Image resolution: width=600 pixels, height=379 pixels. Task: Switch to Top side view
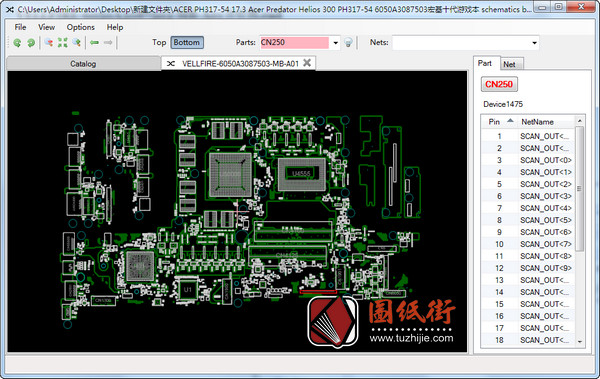click(159, 42)
